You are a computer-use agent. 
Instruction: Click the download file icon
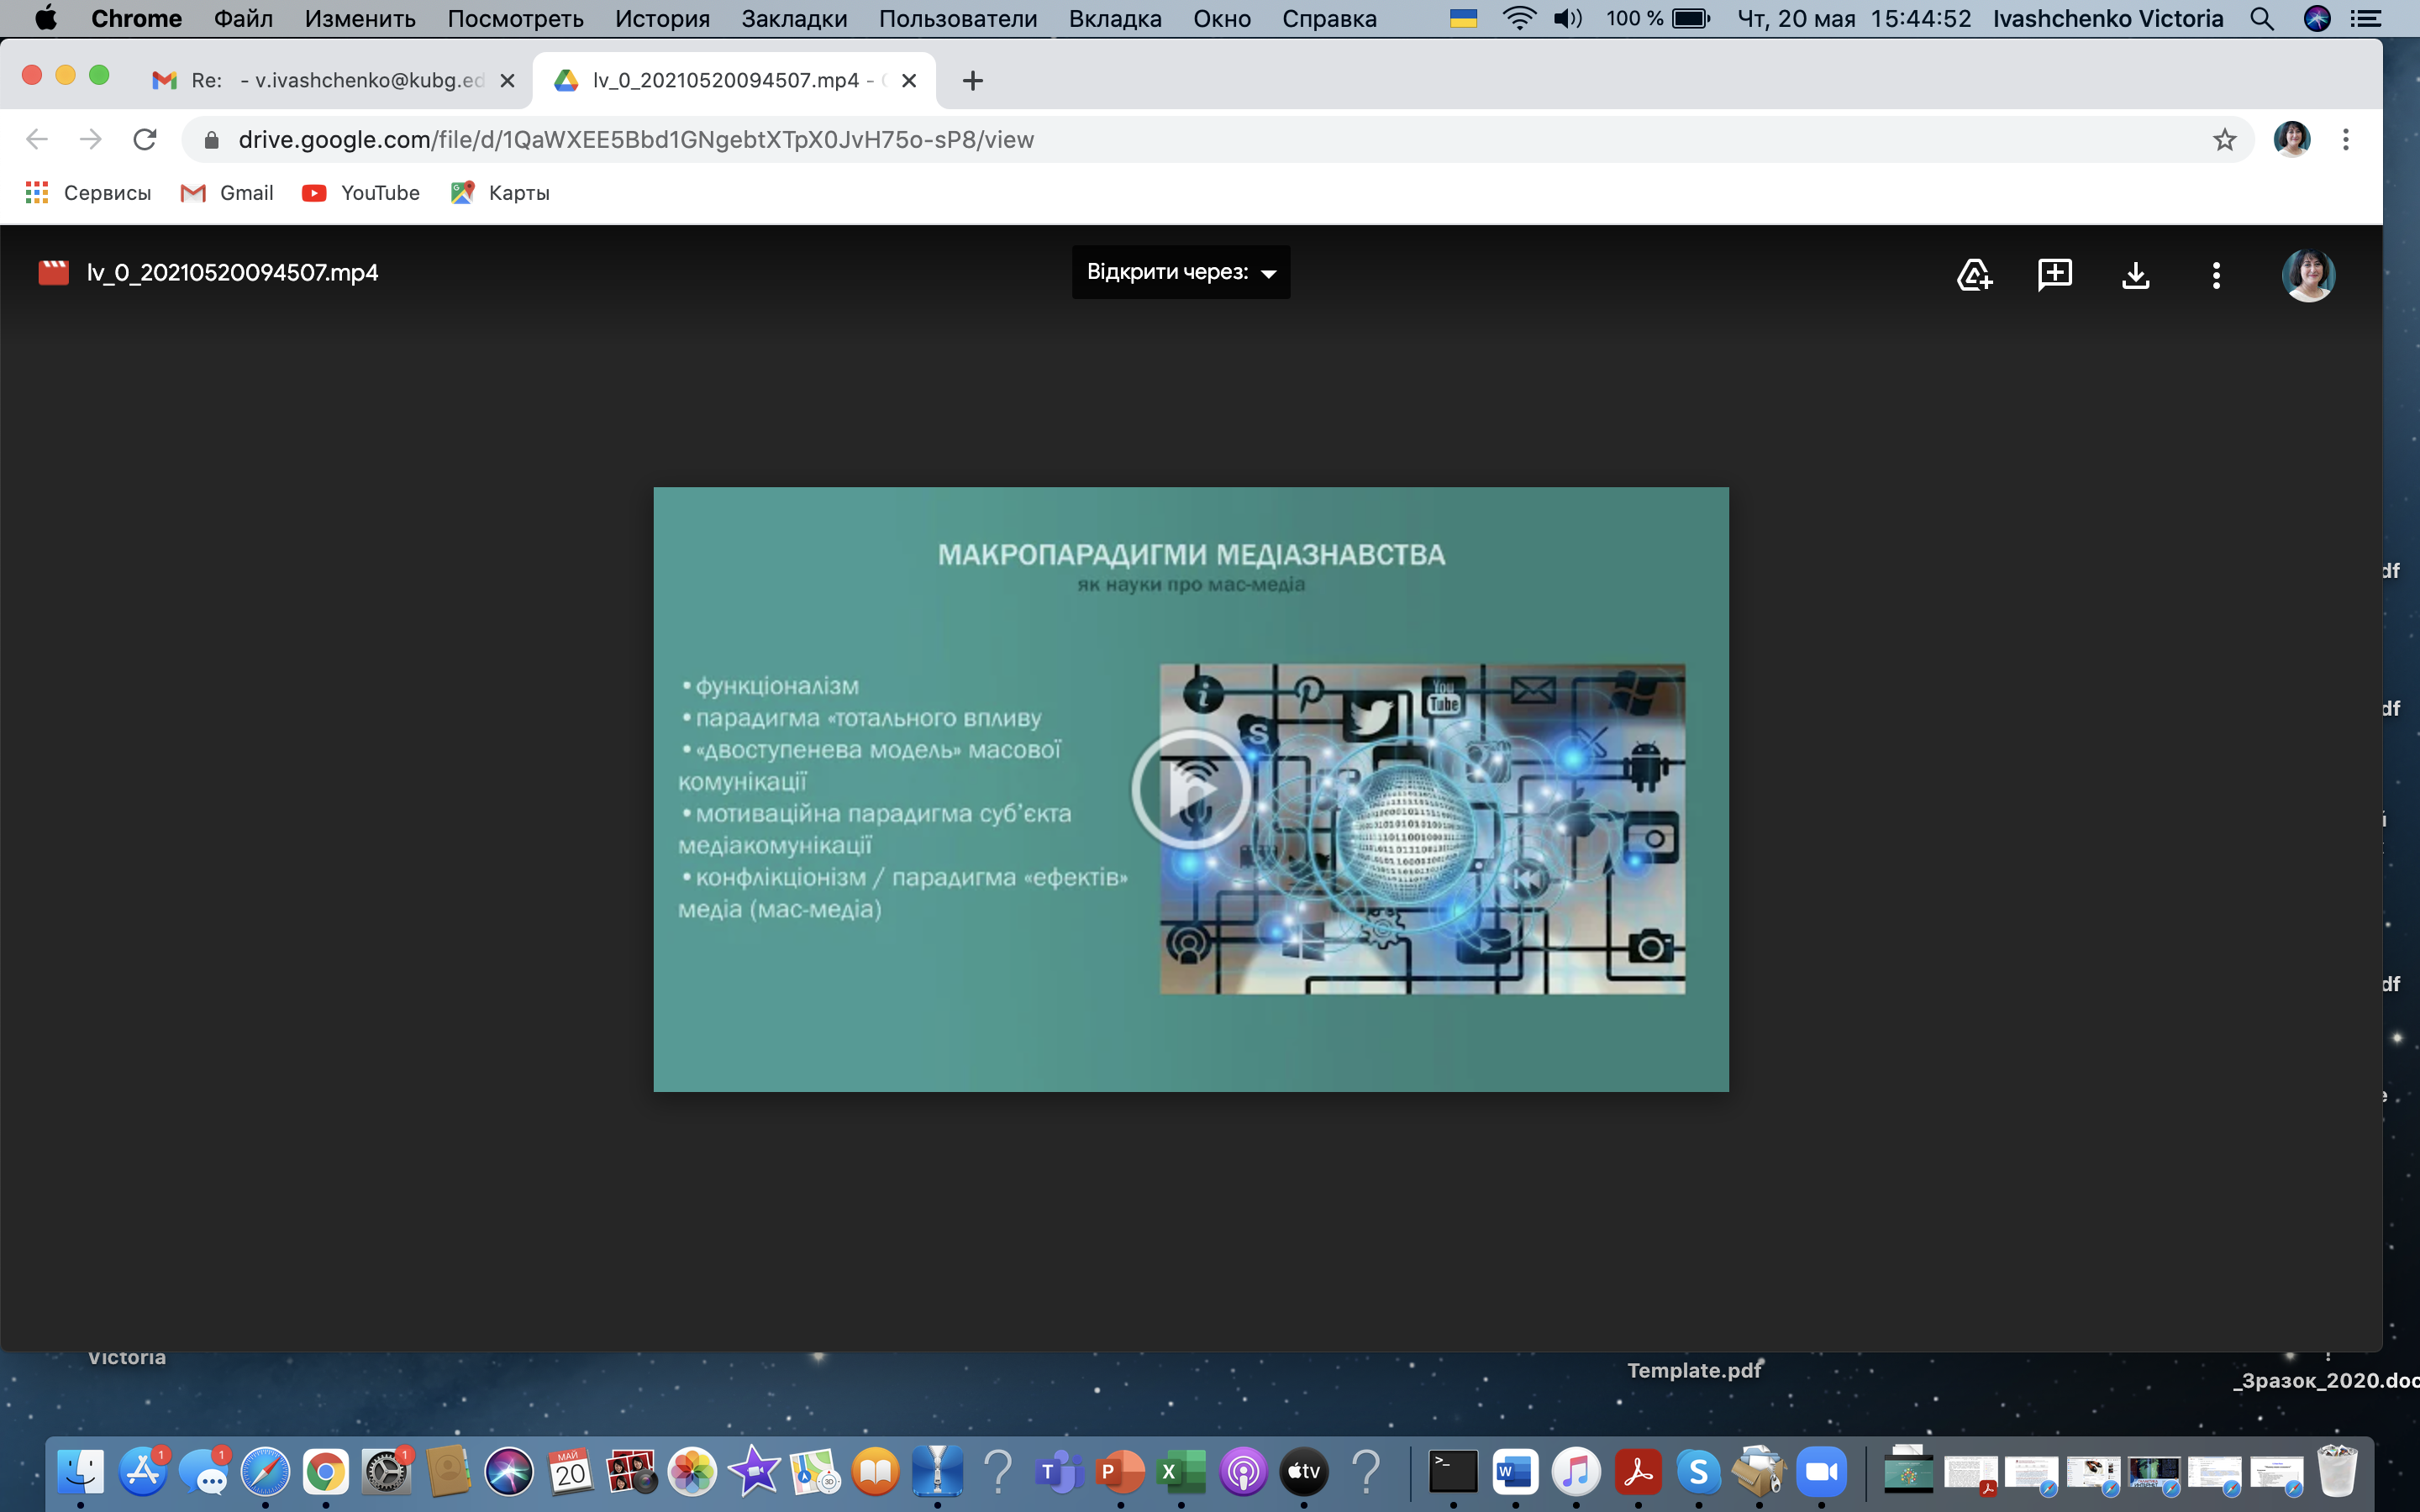[x=2135, y=274]
